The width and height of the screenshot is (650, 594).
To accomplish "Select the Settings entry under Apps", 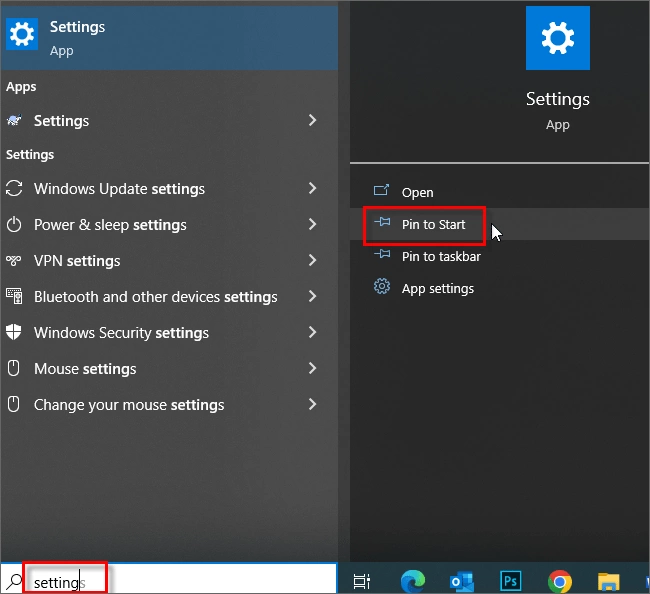I will pos(169,121).
